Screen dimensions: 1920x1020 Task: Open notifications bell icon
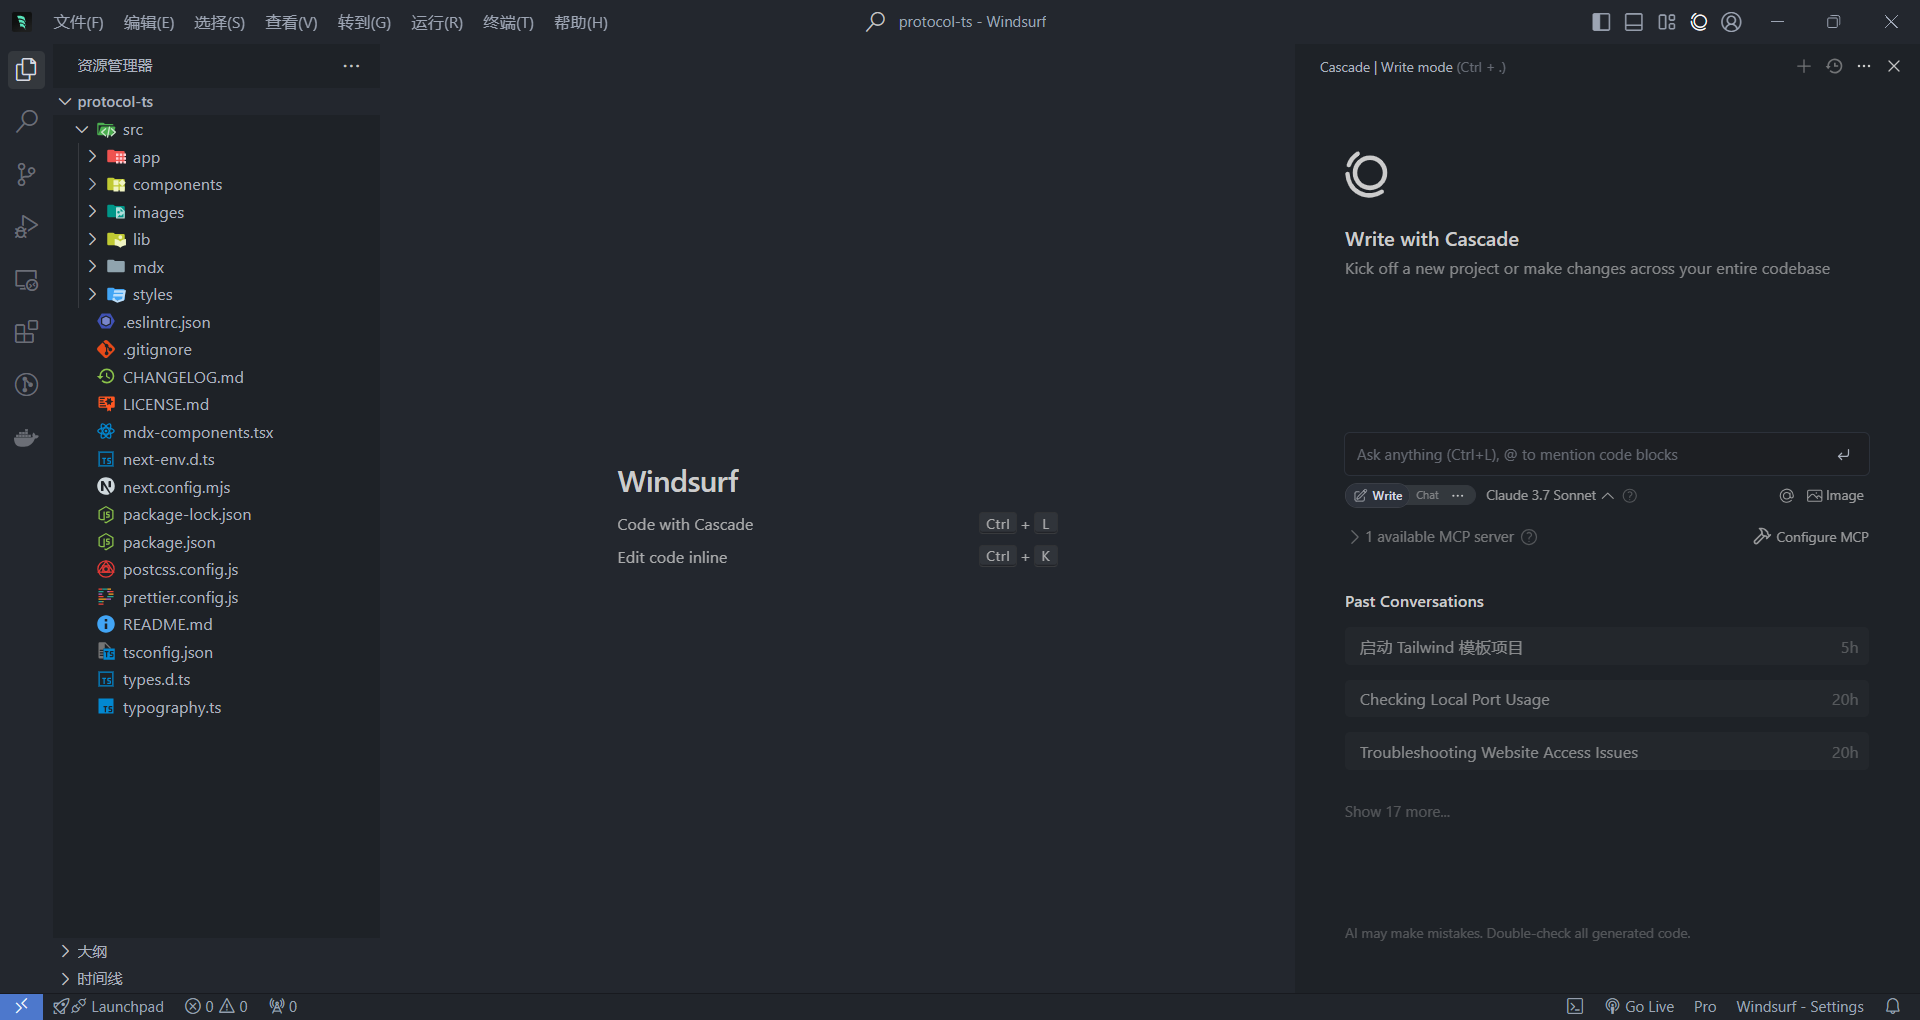1893,1006
